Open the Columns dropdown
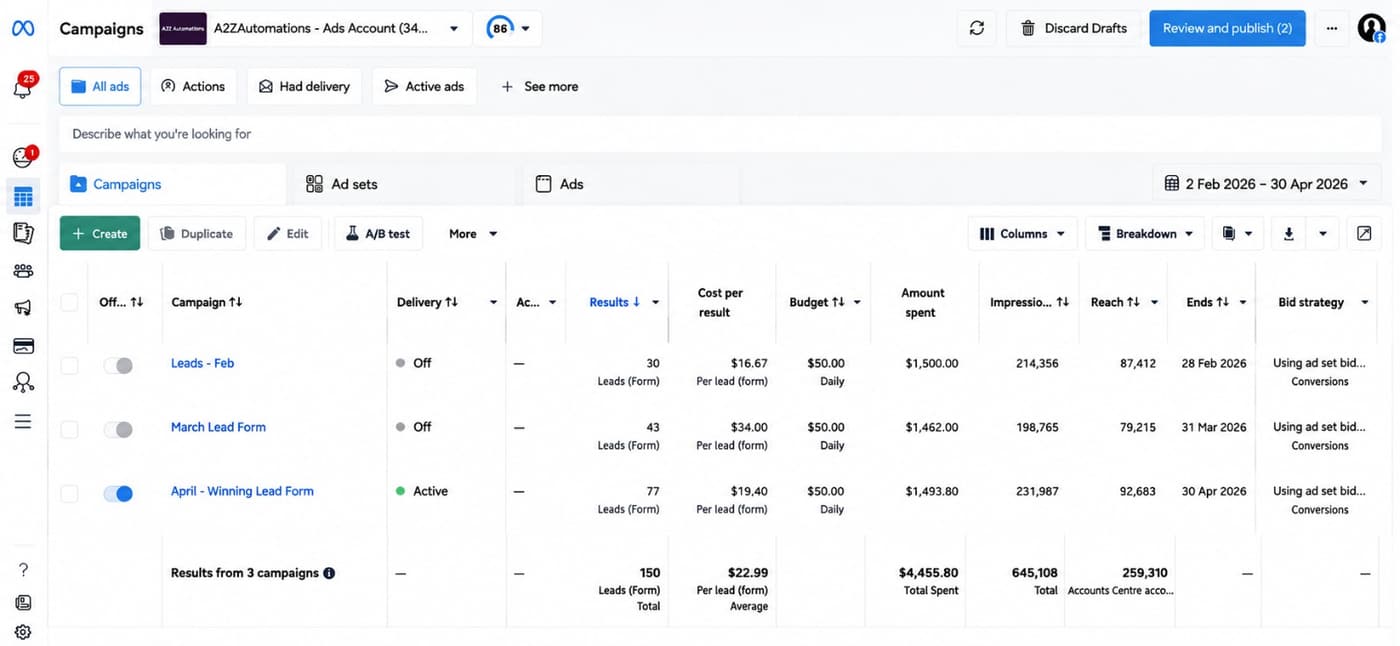 [1023, 234]
